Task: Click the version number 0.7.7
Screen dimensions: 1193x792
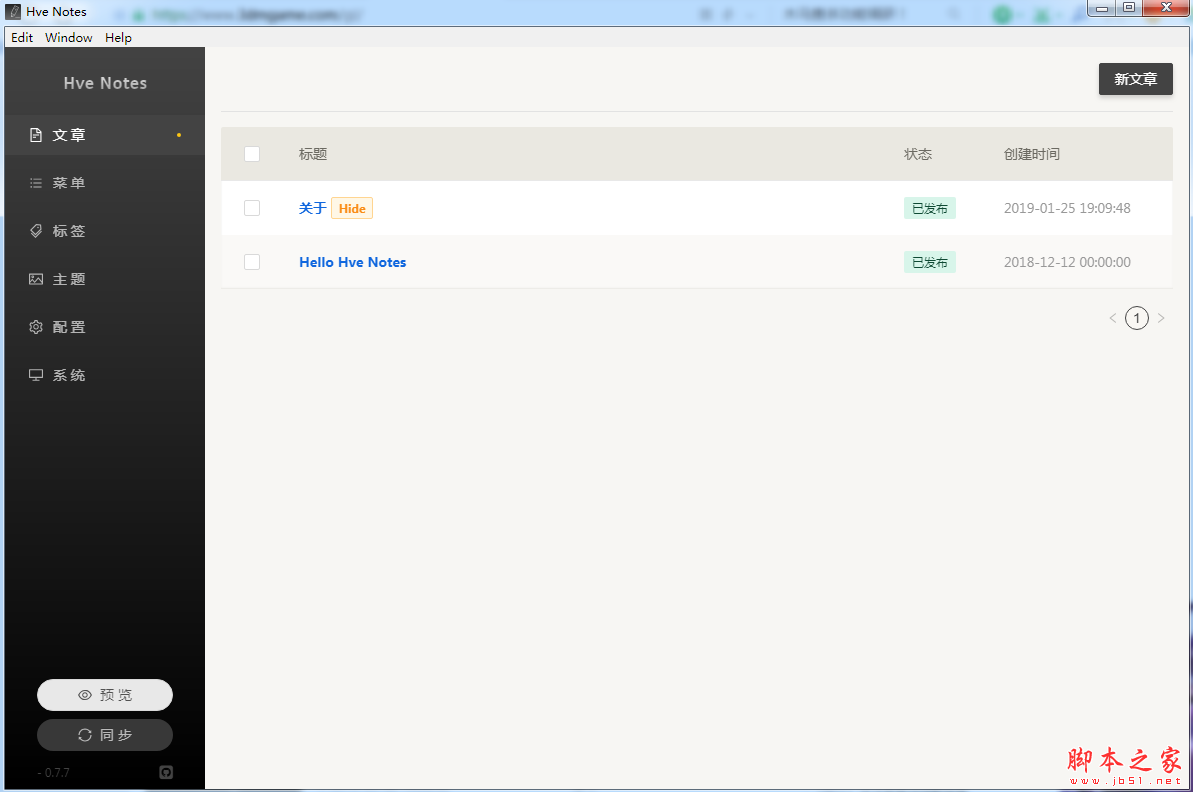Action: coord(57,772)
